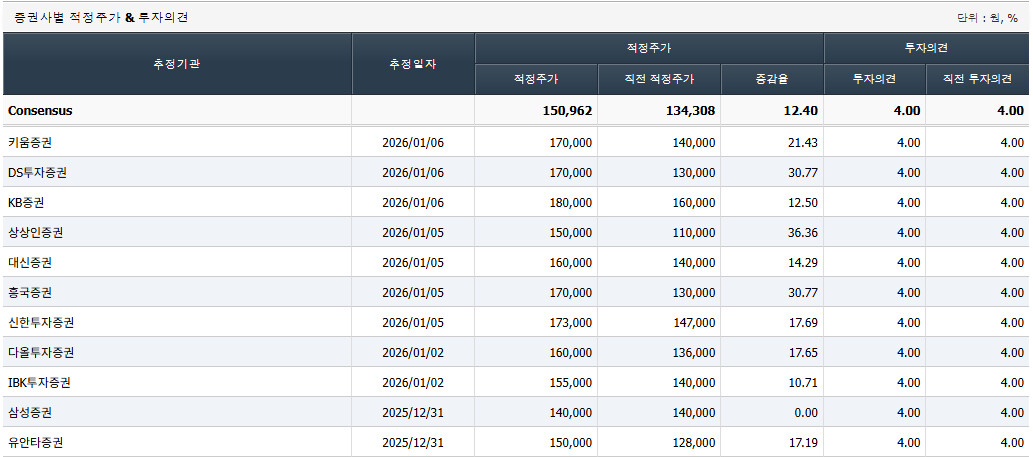Click the 추정일자 column header
Image resolution: width=1033 pixels, height=457 pixels.
click(413, 64)
